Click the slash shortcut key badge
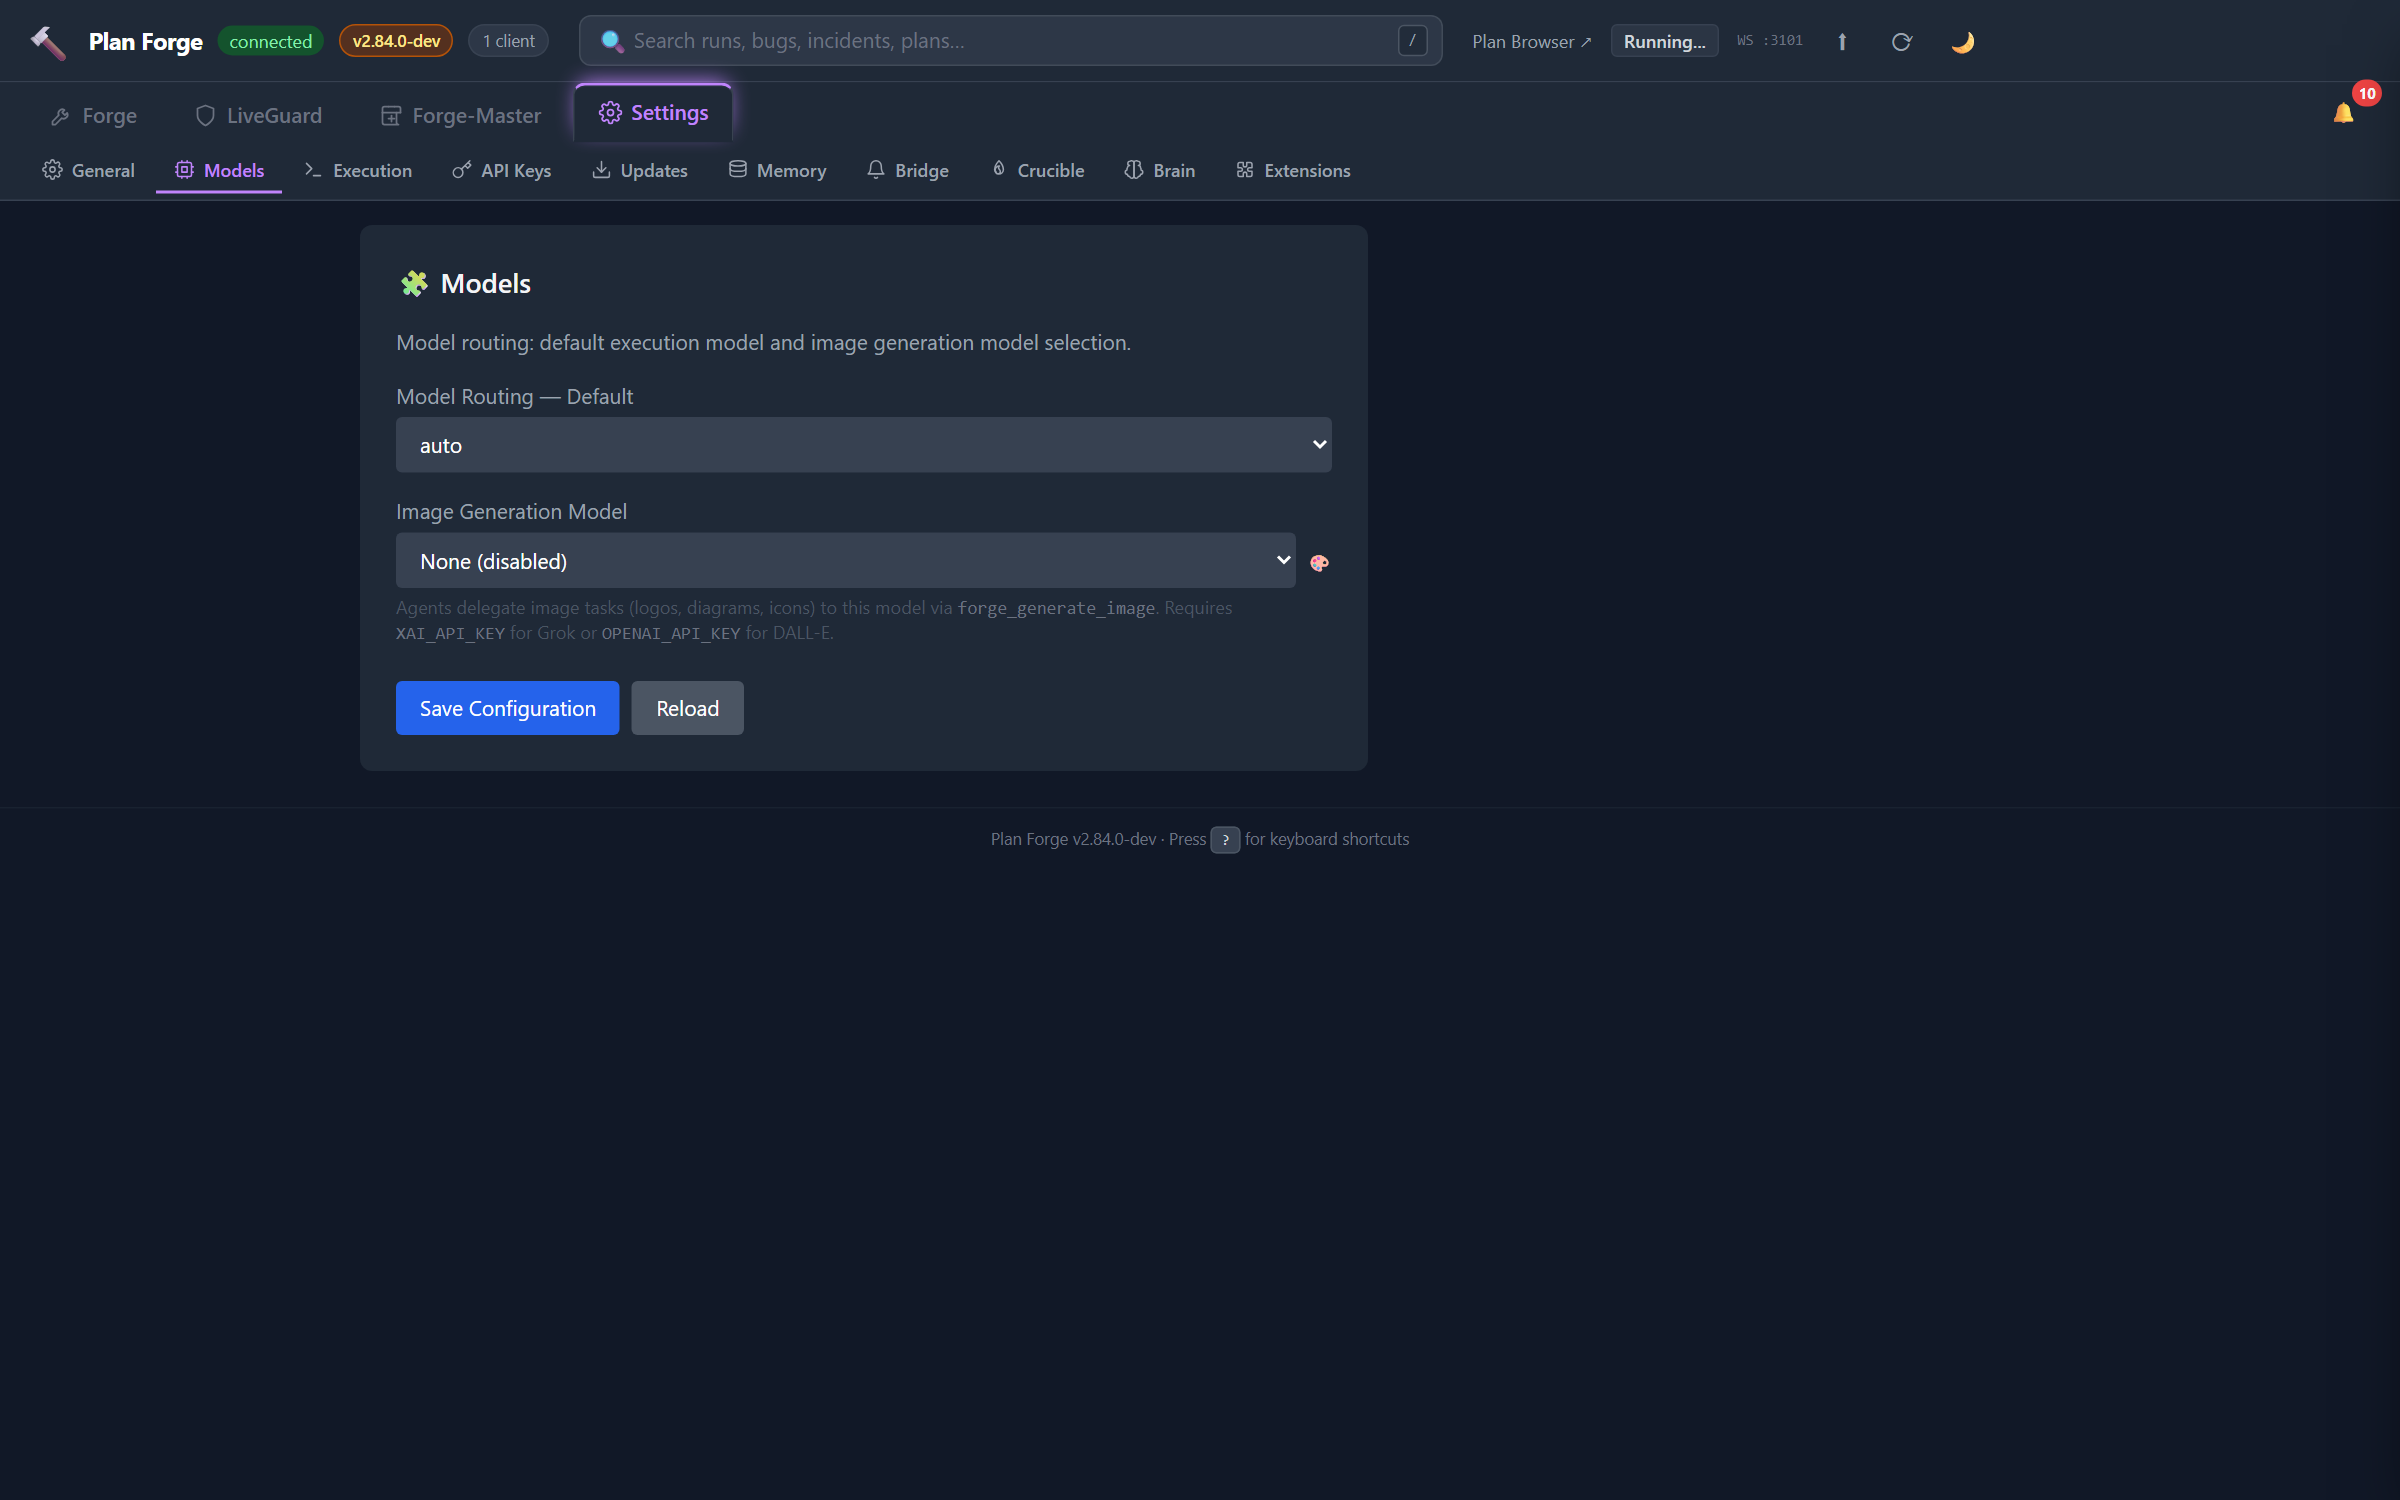The height and width of the screenshot is (1500, 2400). [1412, 41]
